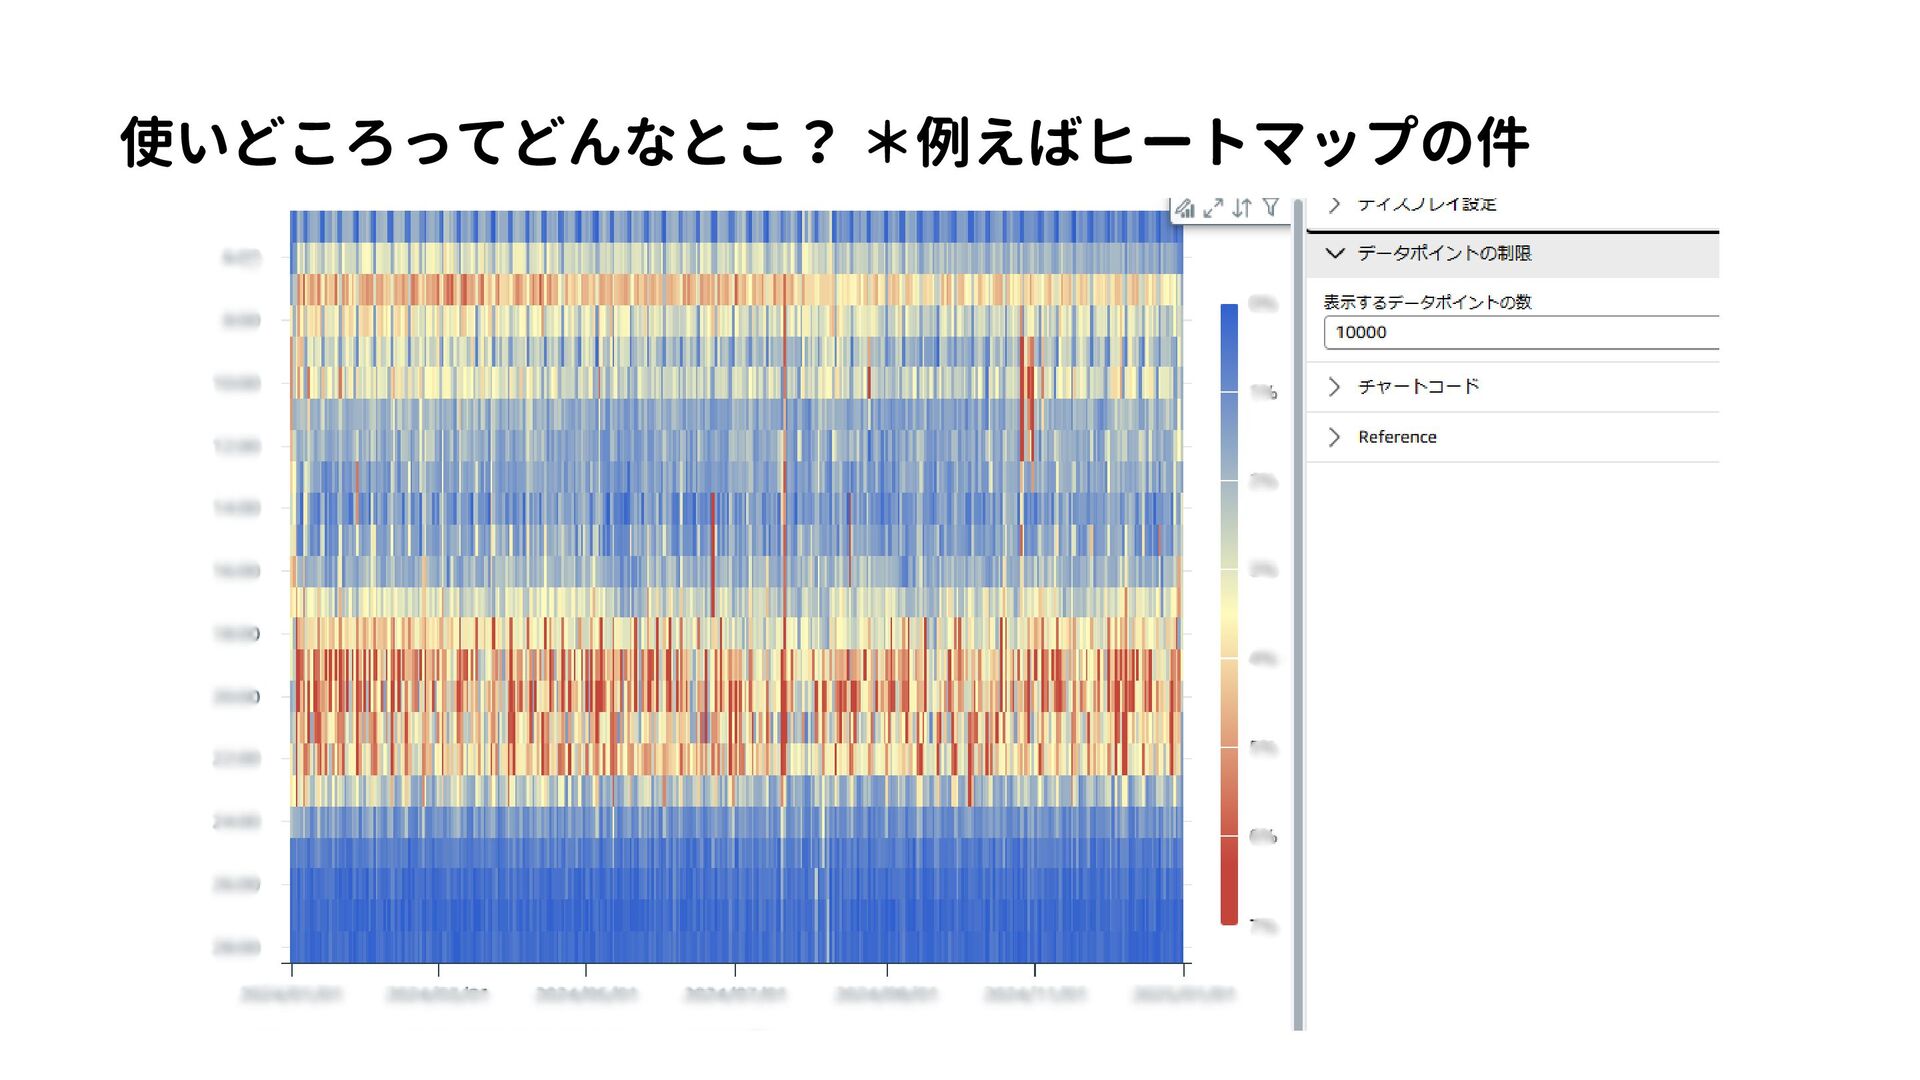Click the チャートコード label
Image resolution: width=1920 pixels, height=1080 pixels.
coord(1418,386)
